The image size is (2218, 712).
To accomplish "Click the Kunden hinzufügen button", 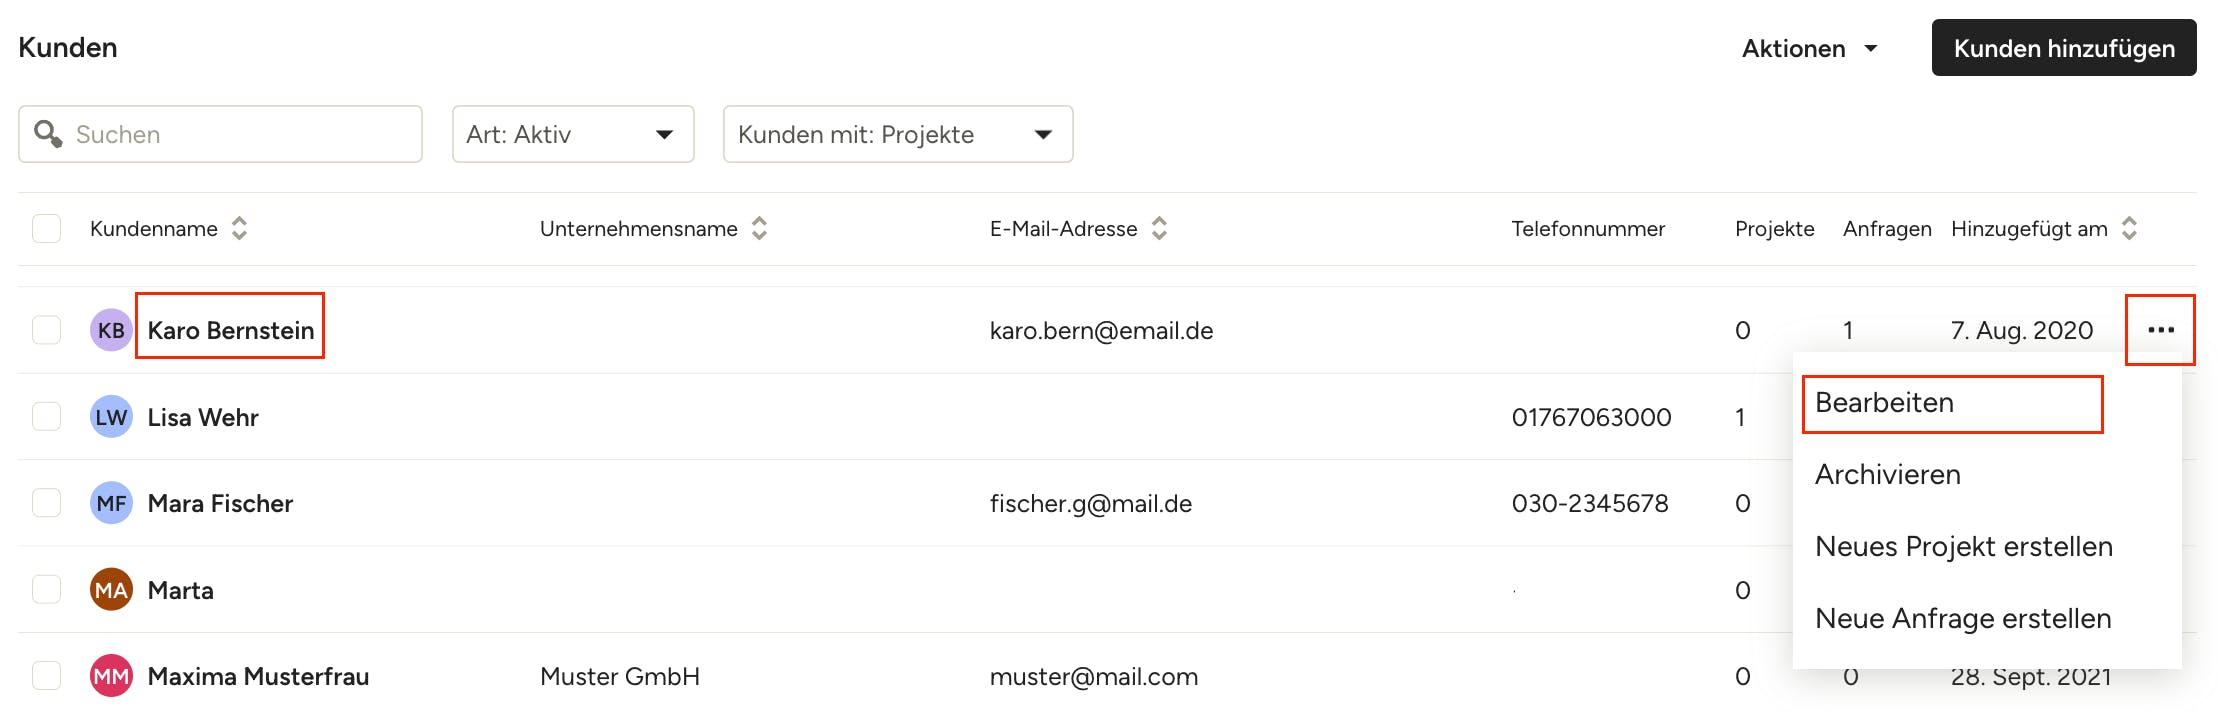I will (2063, 48).
